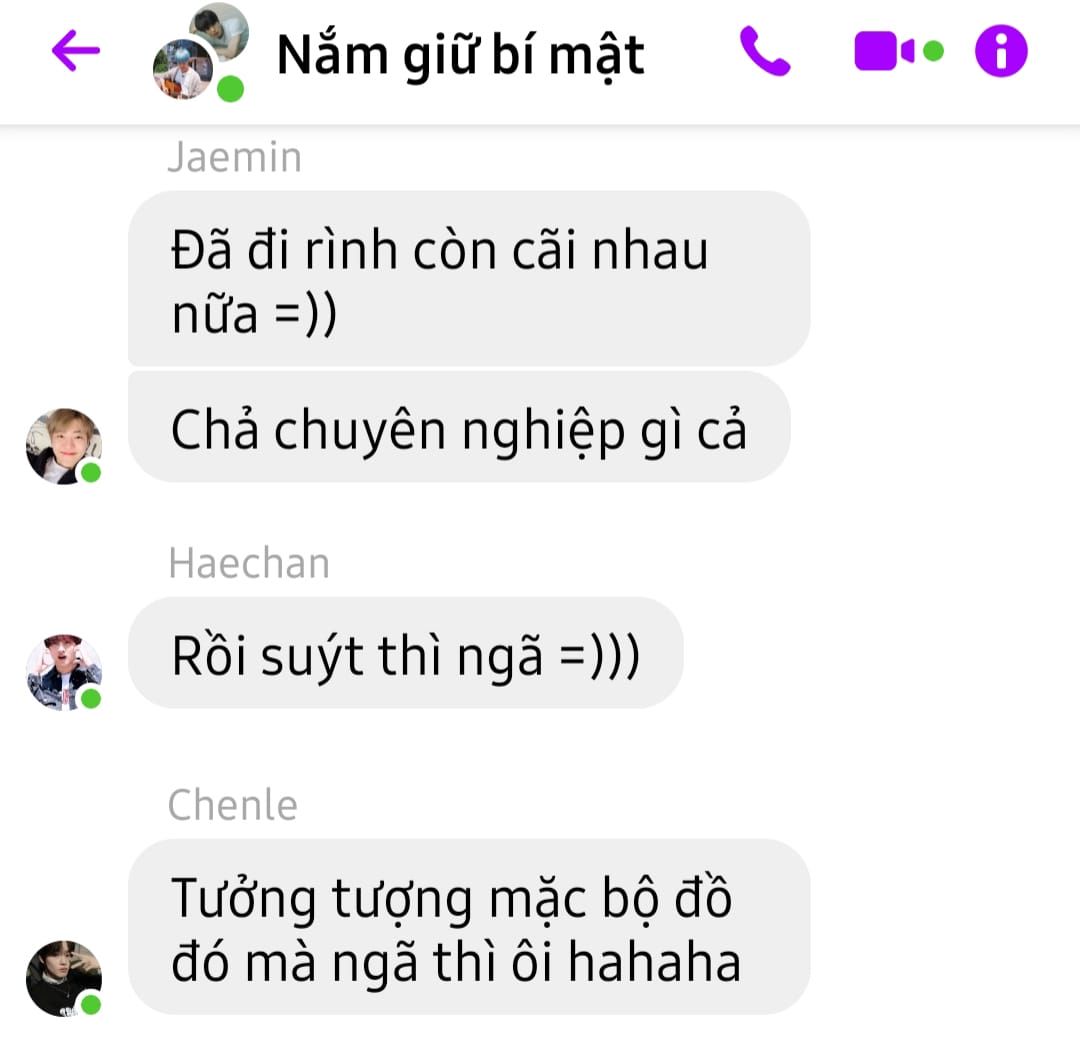Tap green active dot on group avatar
Screen dimensions: 1080x1037
(x=230, y=89)
